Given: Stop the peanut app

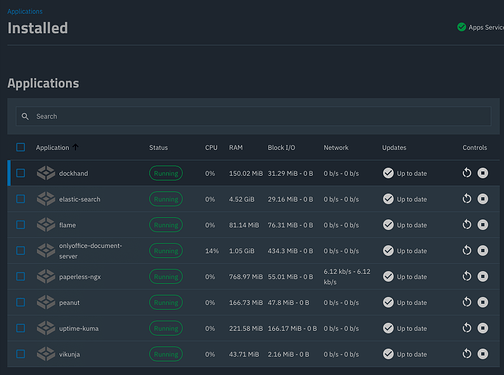Looking at the screenshot, I should click(483, 302).
